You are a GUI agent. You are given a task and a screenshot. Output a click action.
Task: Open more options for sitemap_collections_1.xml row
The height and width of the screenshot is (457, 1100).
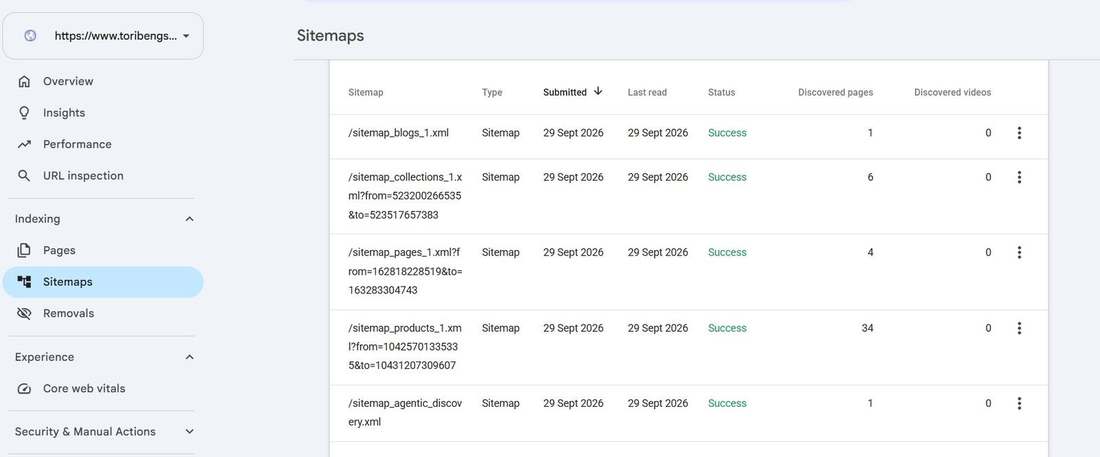click(1019, 178)
